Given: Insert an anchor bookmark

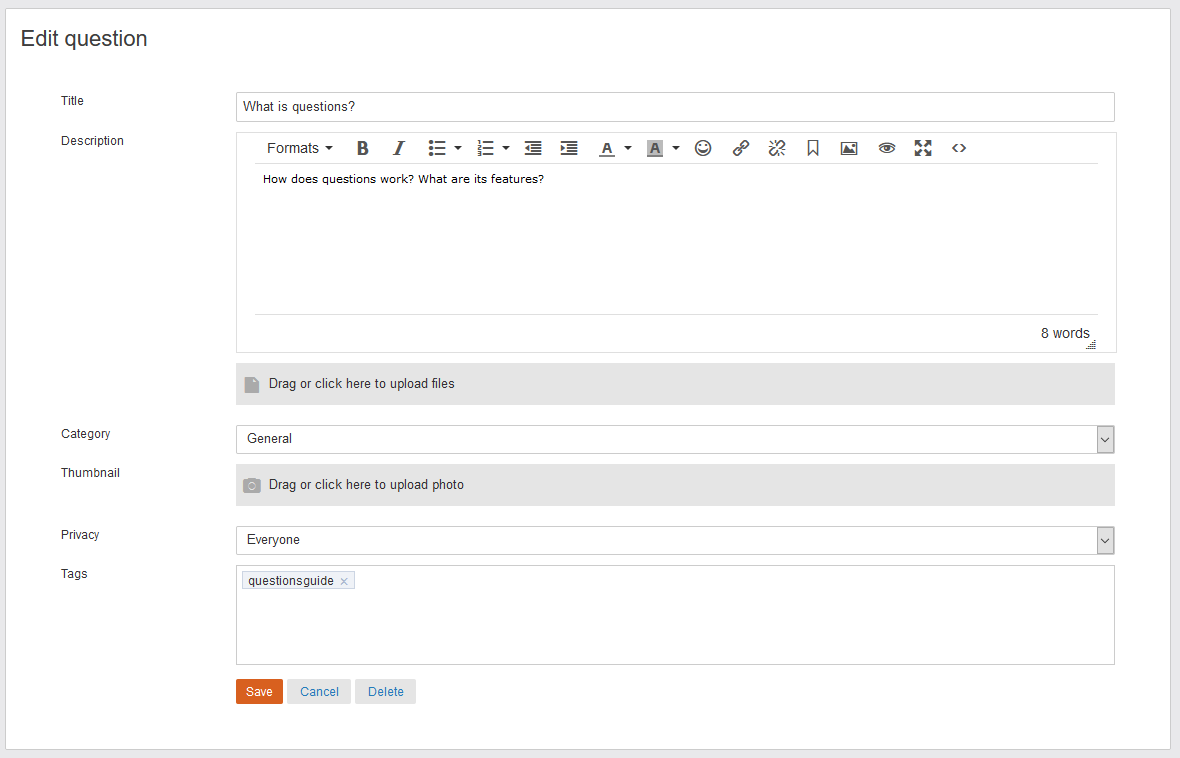Looking at the screenshot, I should point(813,148).
